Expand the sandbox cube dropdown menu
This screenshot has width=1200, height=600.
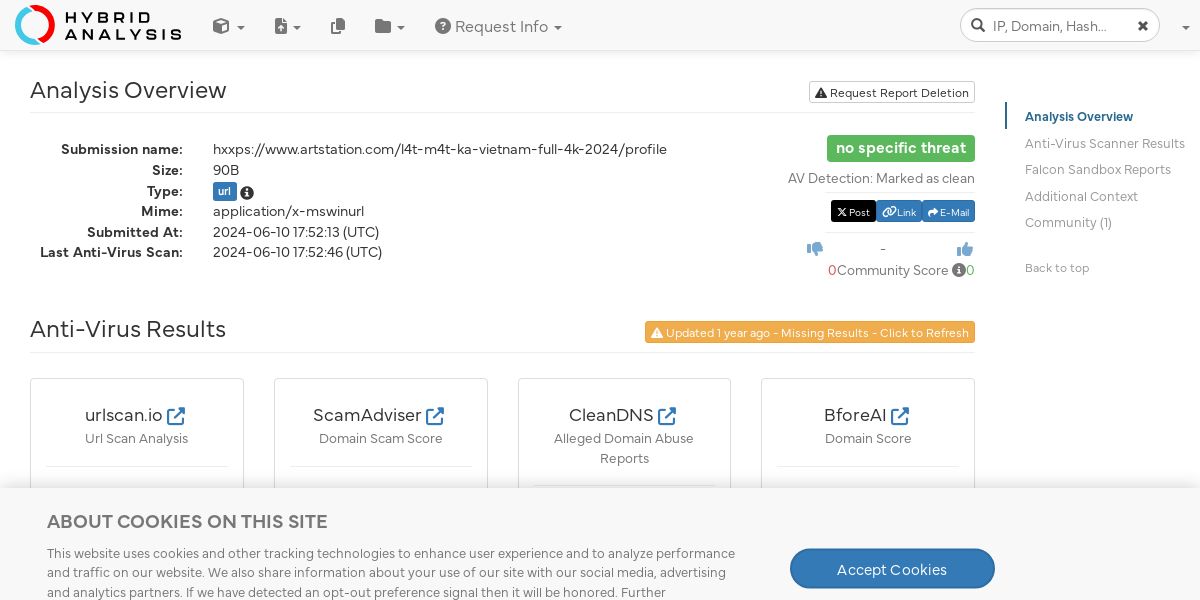(228, 27)
